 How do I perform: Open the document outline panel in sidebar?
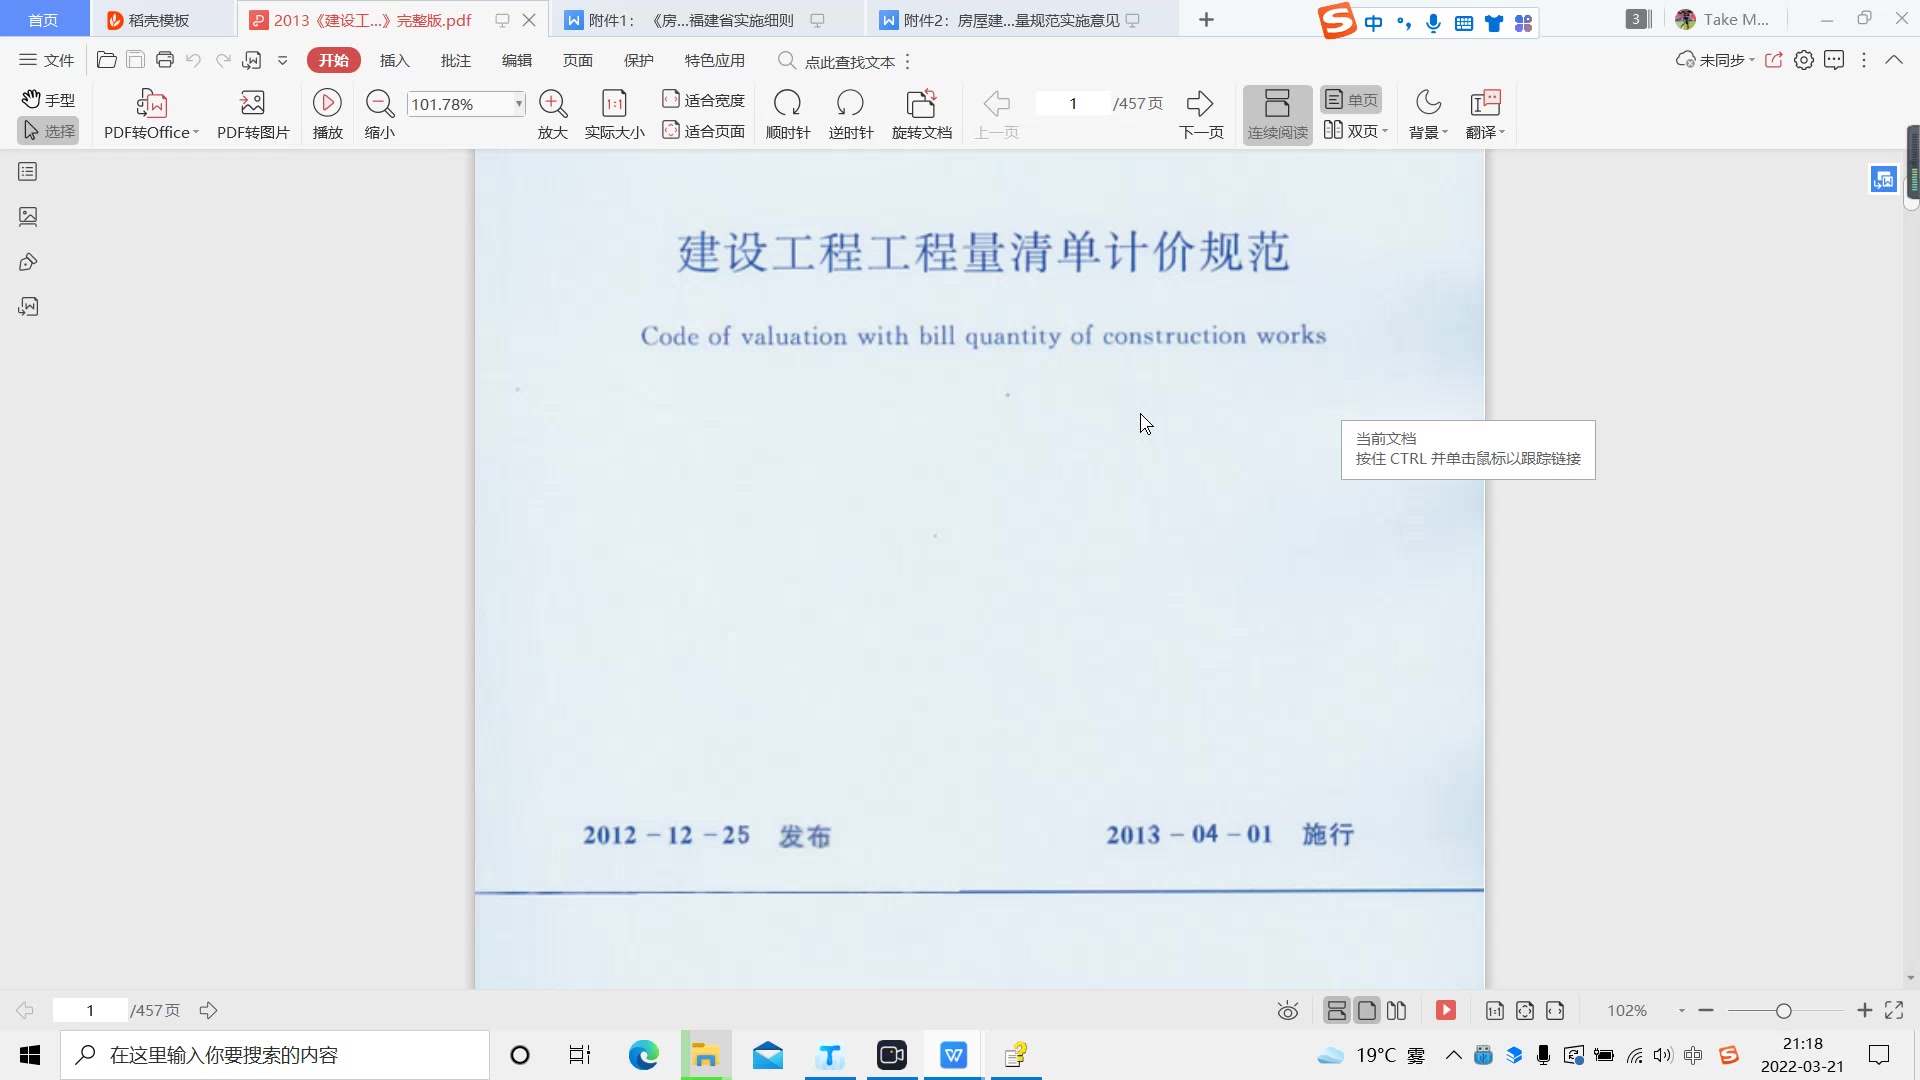click(x=27, y=171)
